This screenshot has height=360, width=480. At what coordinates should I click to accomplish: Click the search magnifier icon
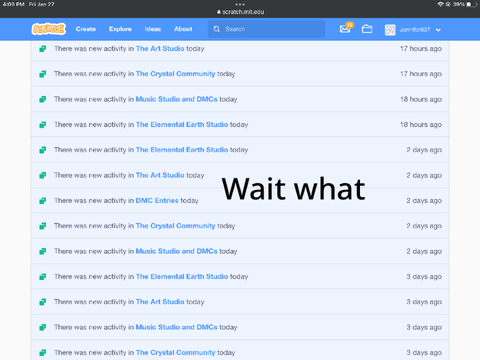(217, 29)
